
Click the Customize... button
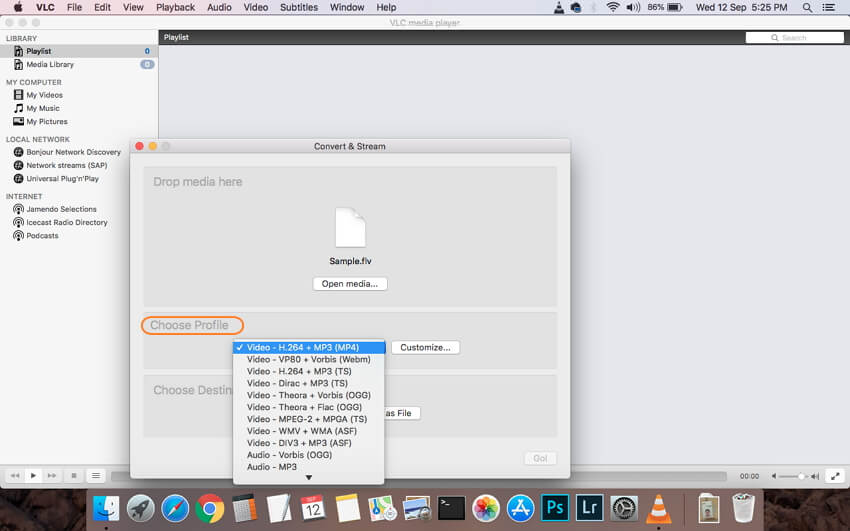[x=425, y=347]
